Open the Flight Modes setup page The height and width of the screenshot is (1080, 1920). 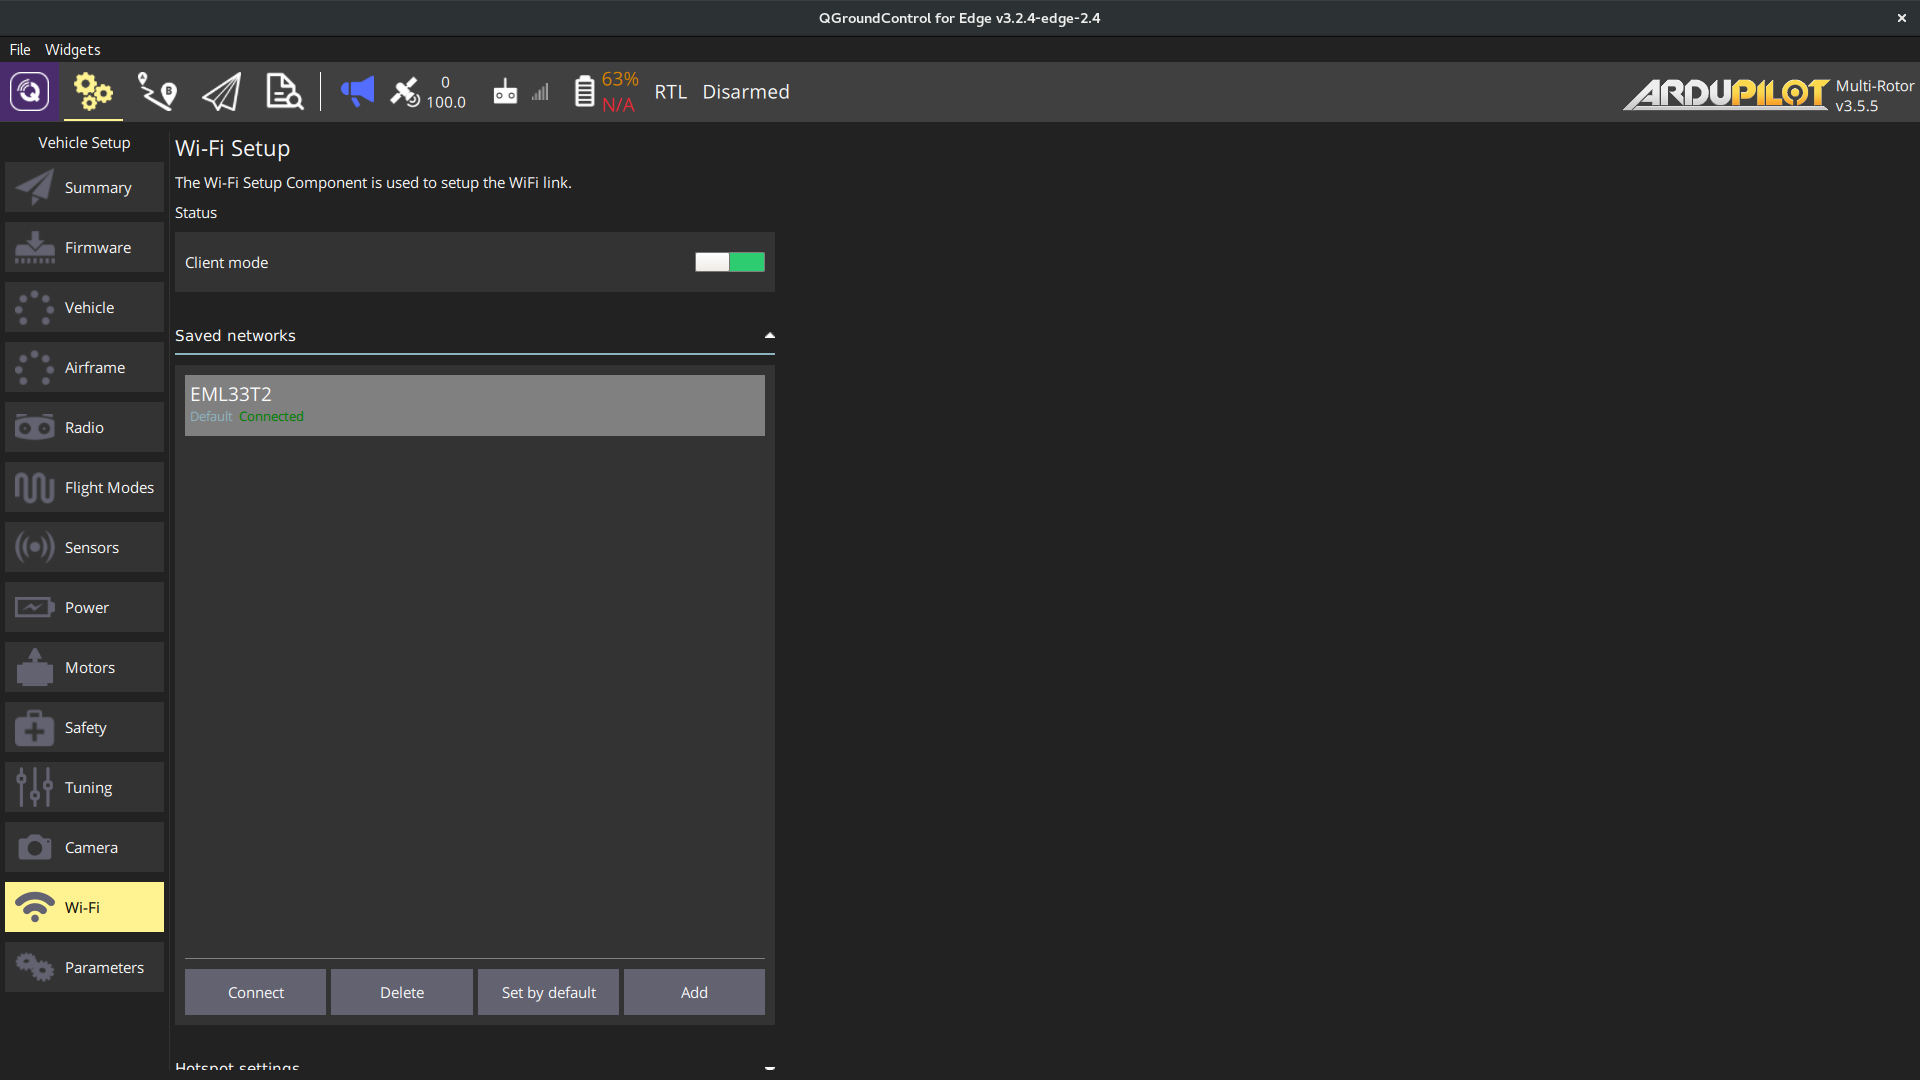pyautogui.click(x=84, y=487)
